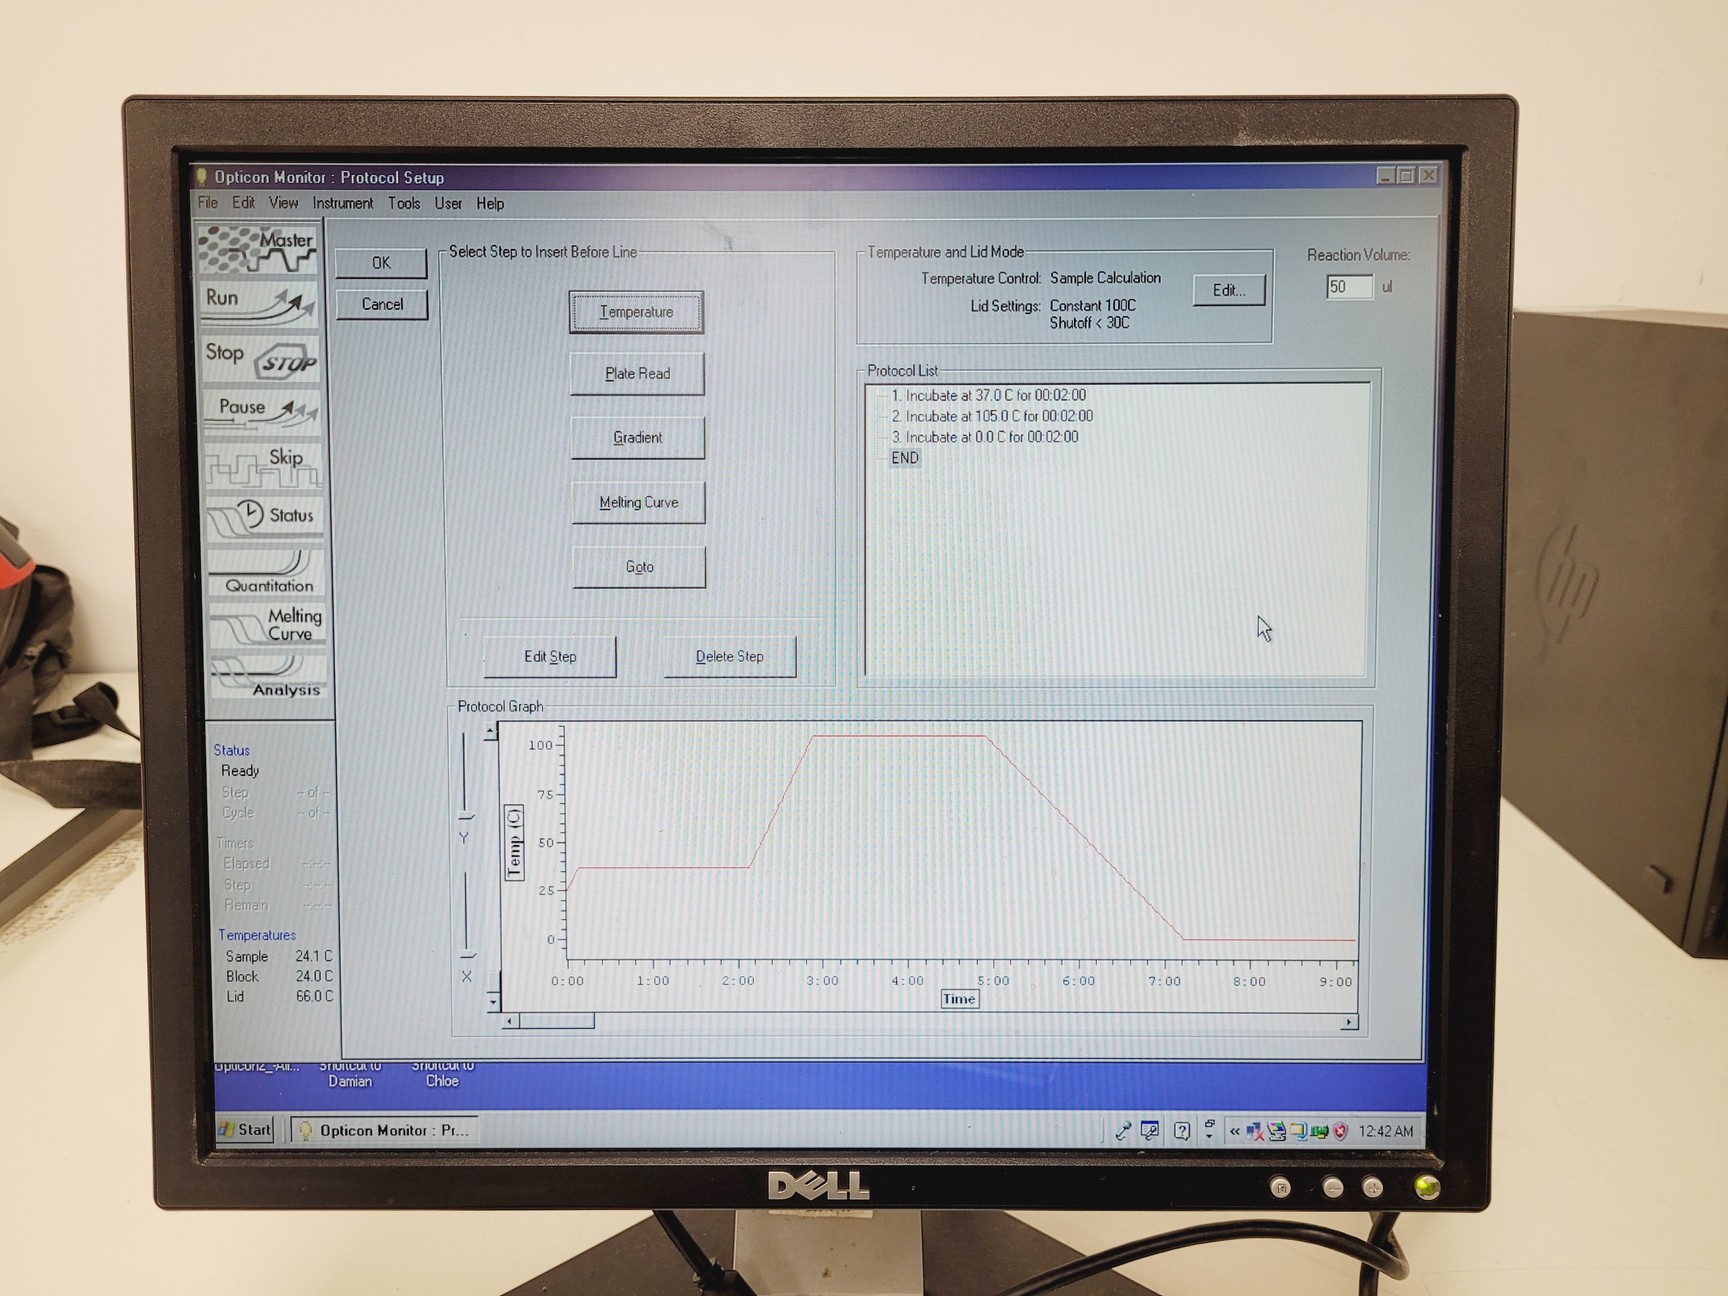The height and width of the screenshot is (1296, 1728).
Task: Open the Melting Curve sidebar icon
Action: (x=268, y=625)
